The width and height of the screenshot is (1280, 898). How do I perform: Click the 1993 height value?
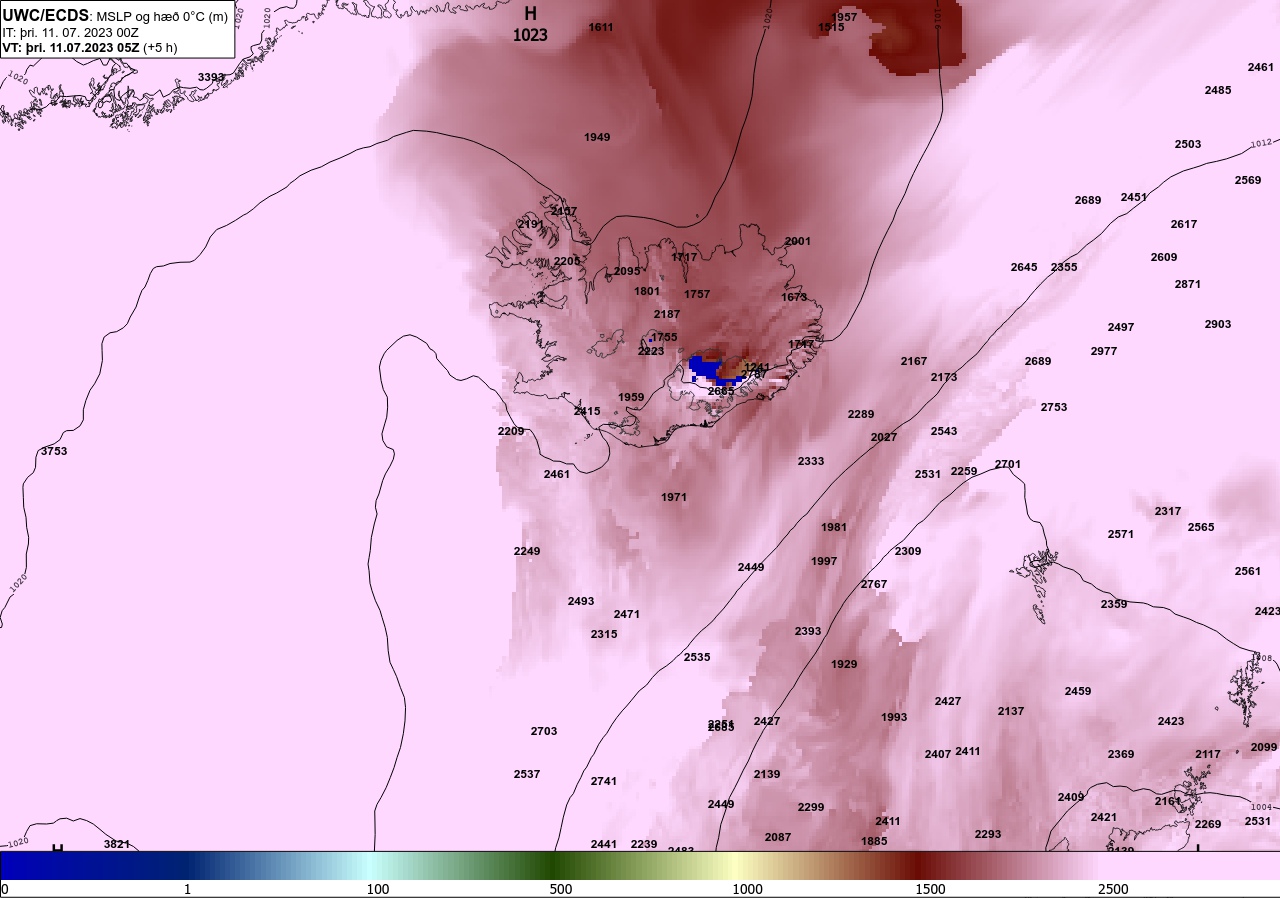(894, 717)
